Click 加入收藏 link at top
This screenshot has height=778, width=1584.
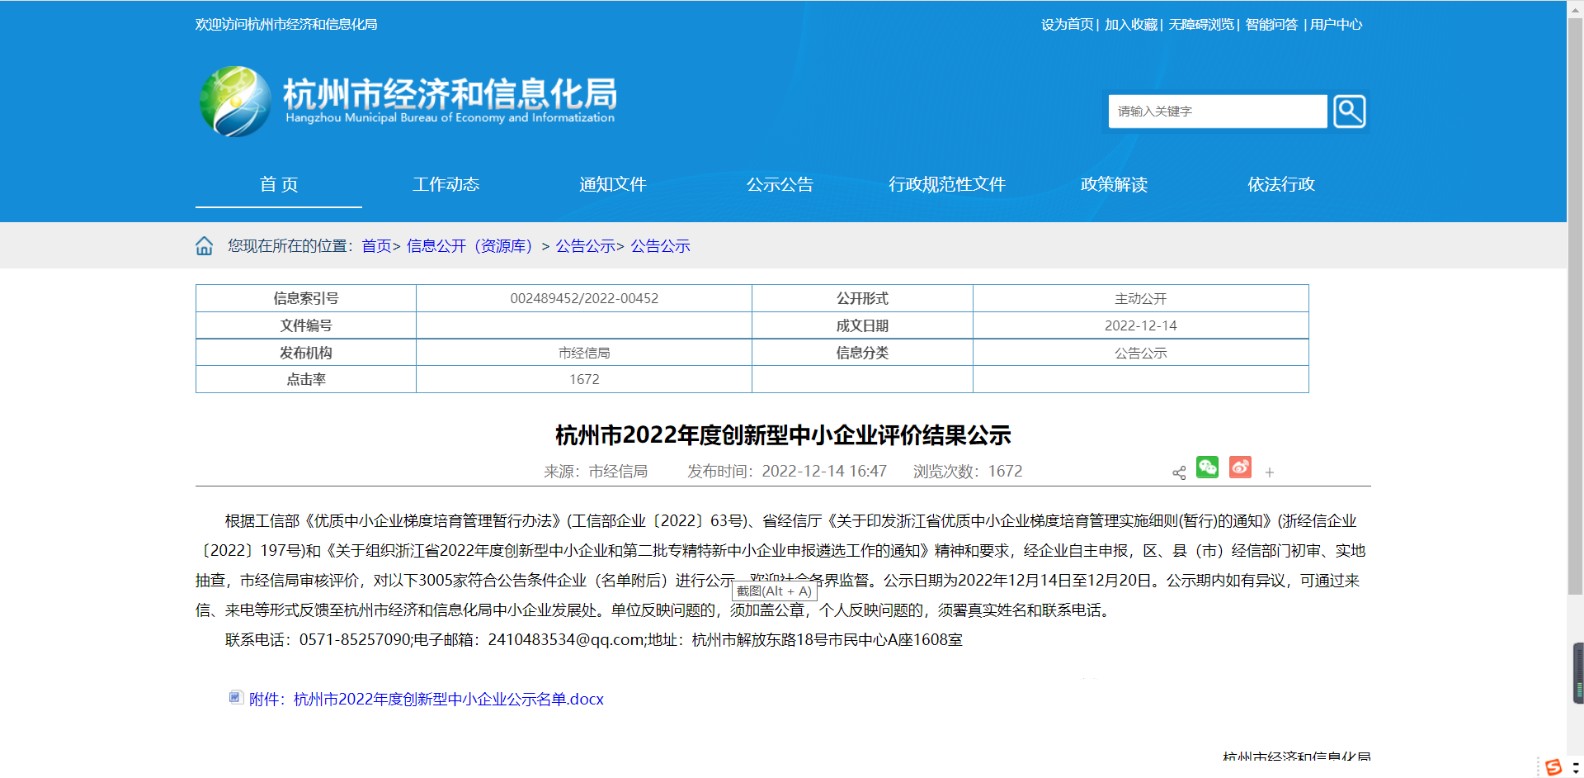pyautogui.click(x=1131, y=25)
